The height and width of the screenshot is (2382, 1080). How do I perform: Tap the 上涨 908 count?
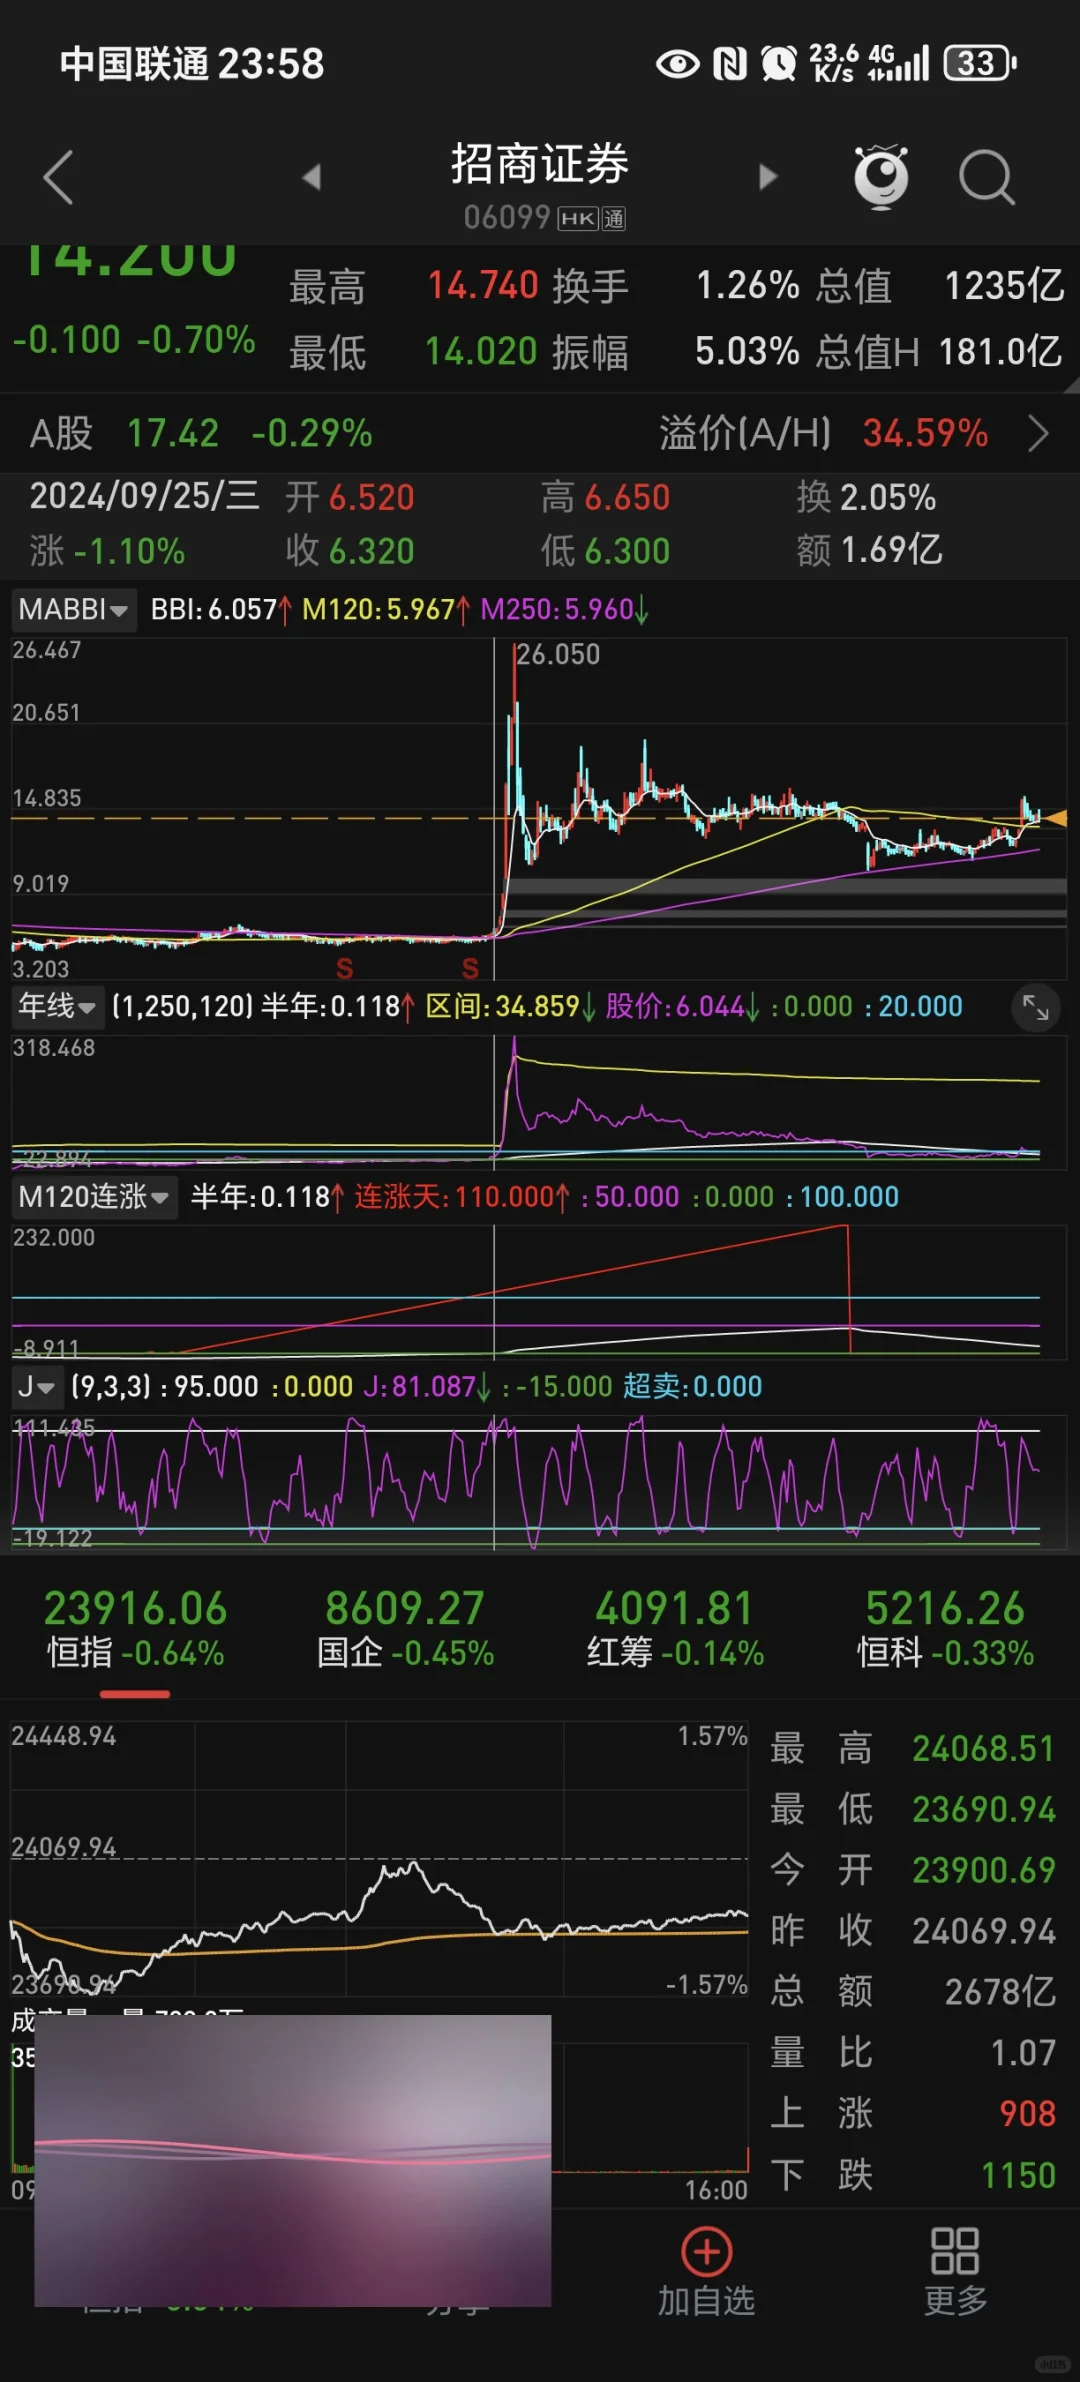(1028, 2114)
